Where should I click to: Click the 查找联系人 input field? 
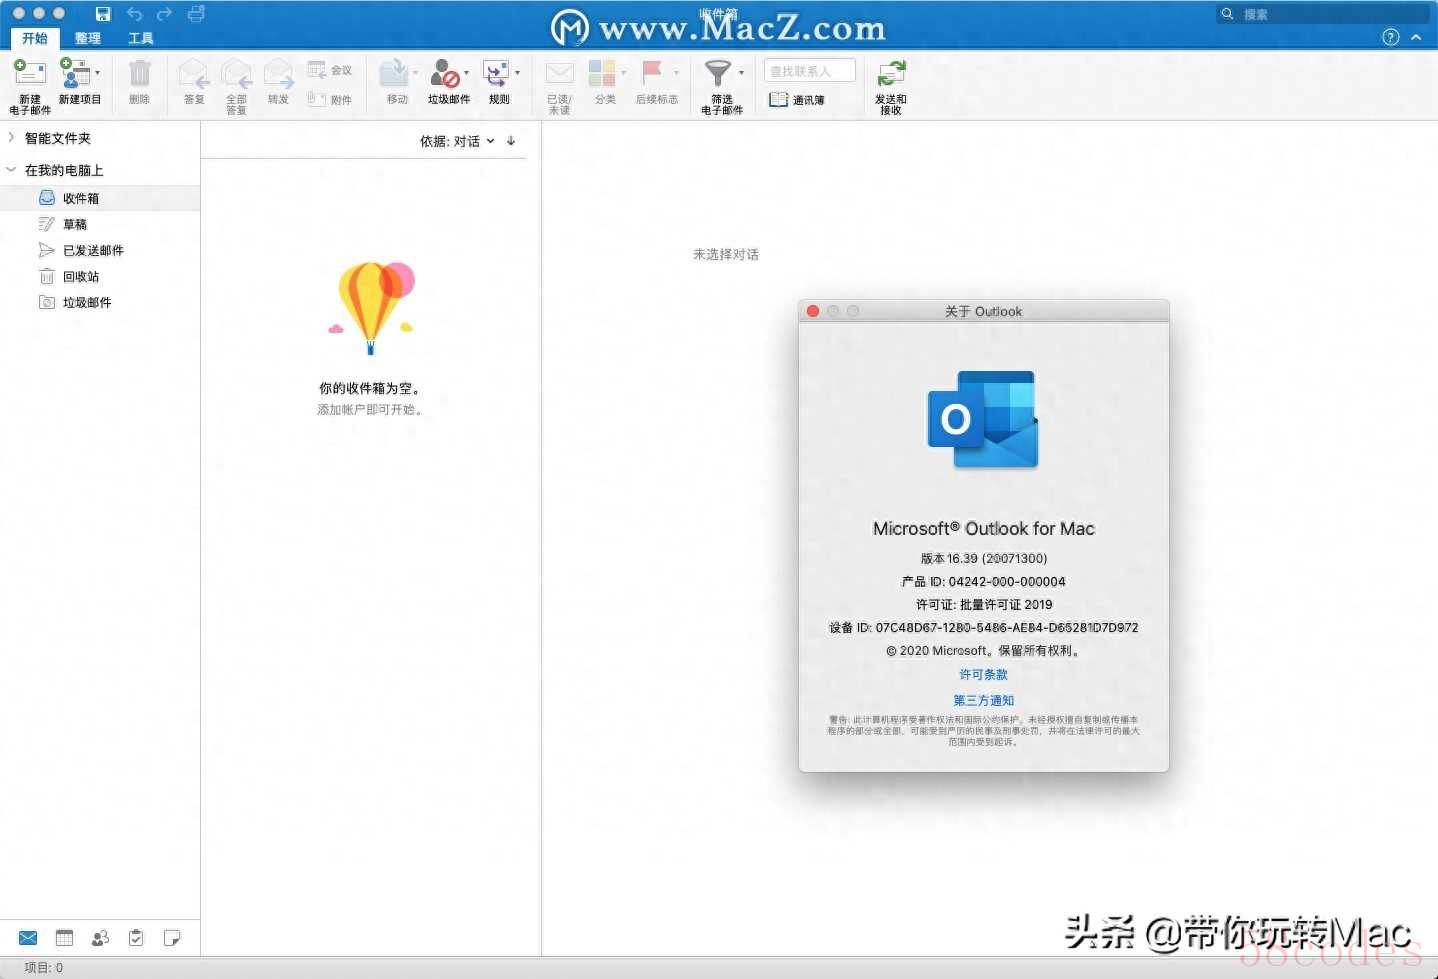click(810, 71)
